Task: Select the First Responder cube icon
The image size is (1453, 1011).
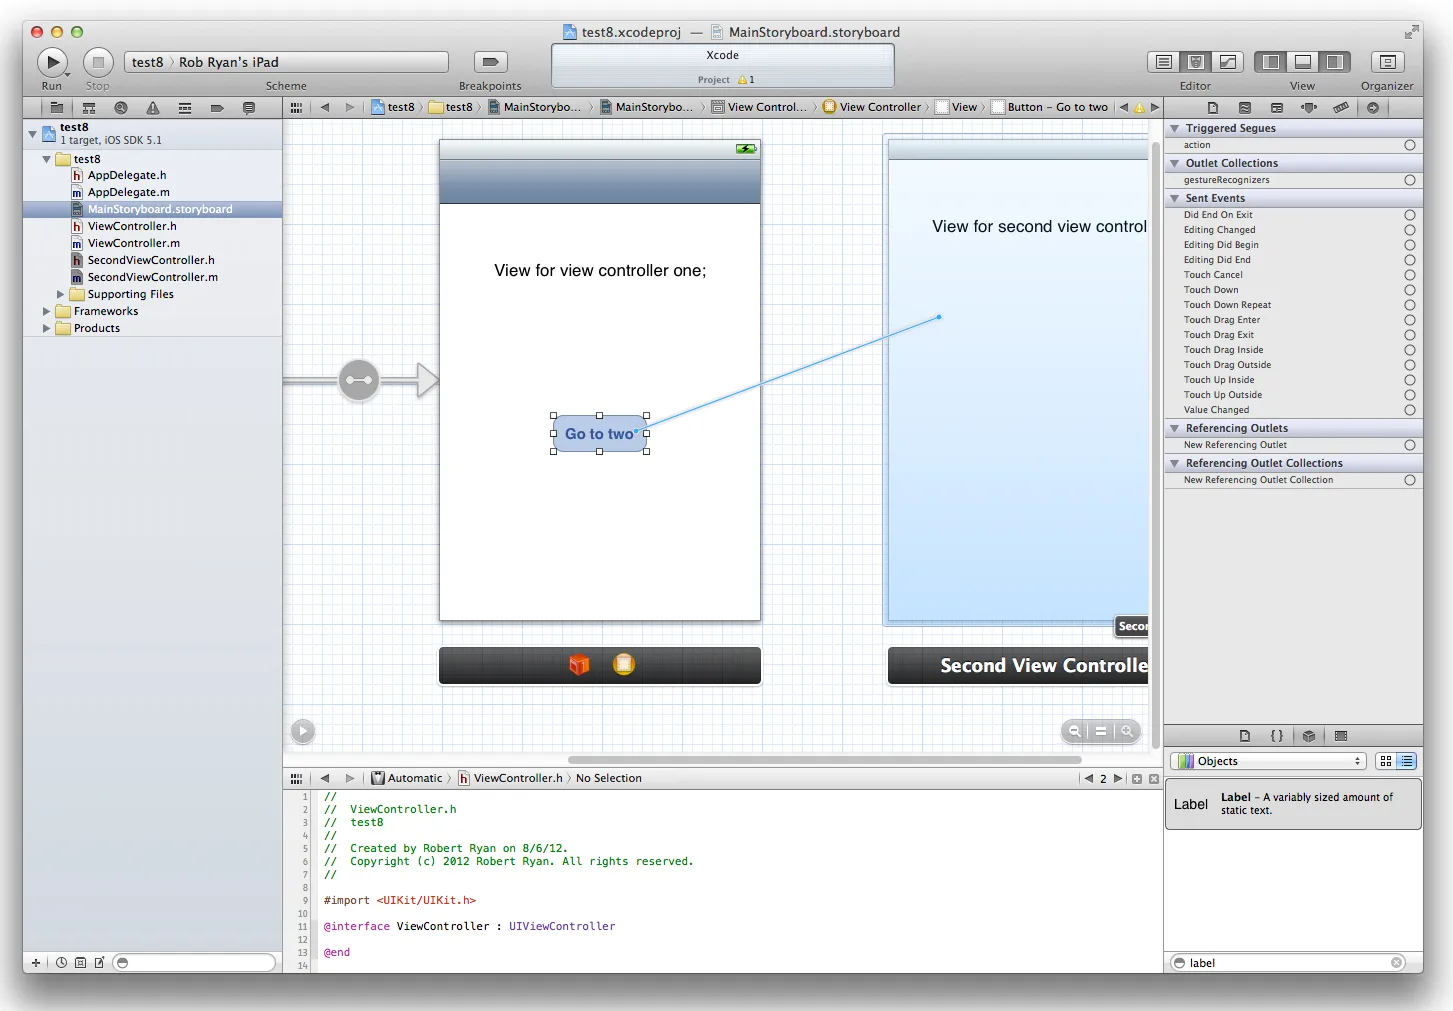Action: click(579, 665)
